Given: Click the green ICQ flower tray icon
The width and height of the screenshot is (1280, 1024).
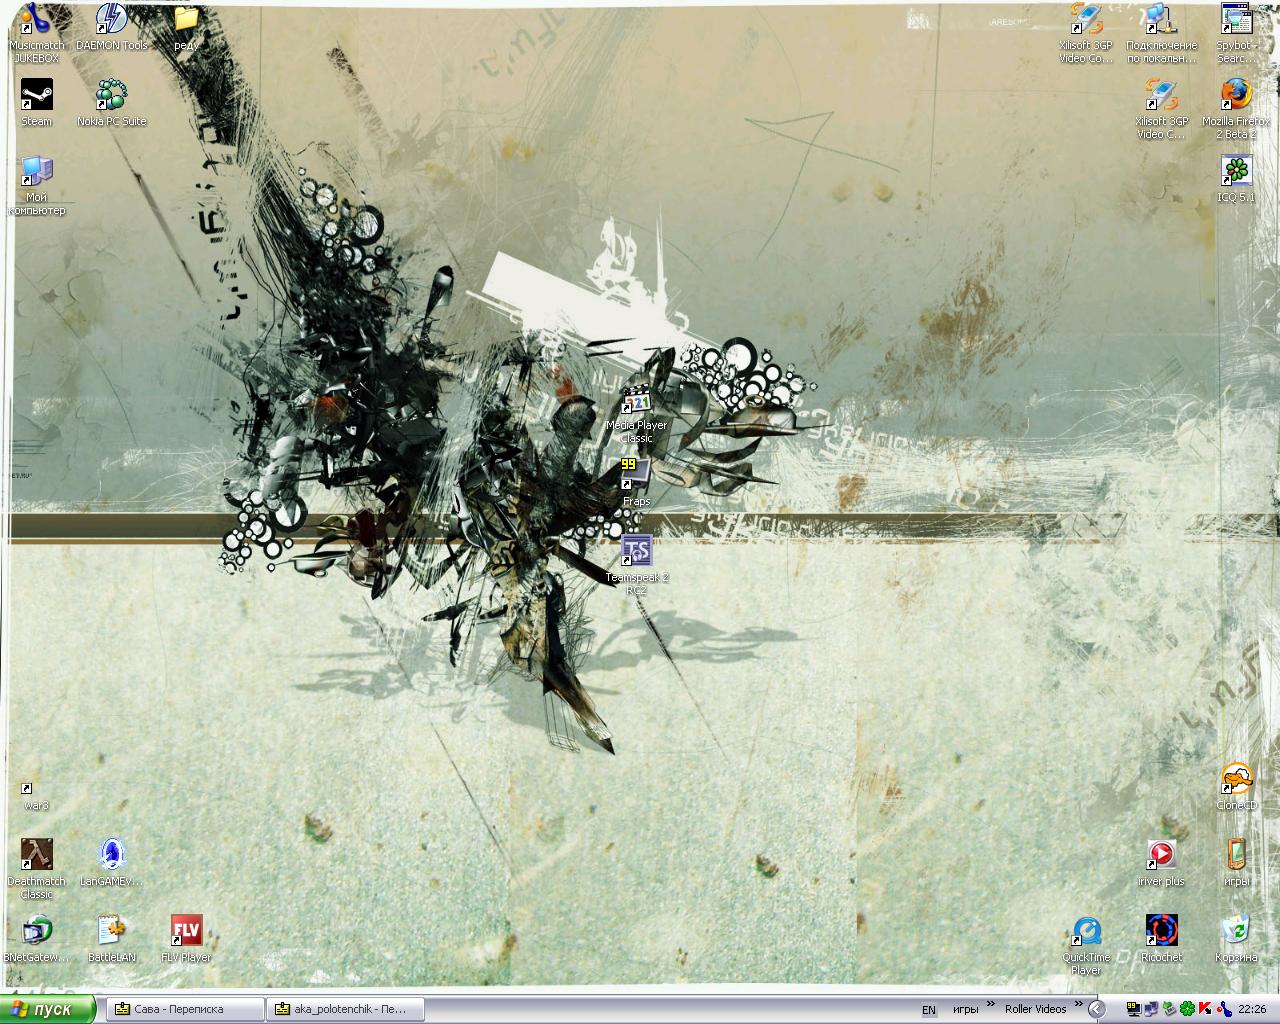Looking at the screenshot, I should click(1188, 1009).
